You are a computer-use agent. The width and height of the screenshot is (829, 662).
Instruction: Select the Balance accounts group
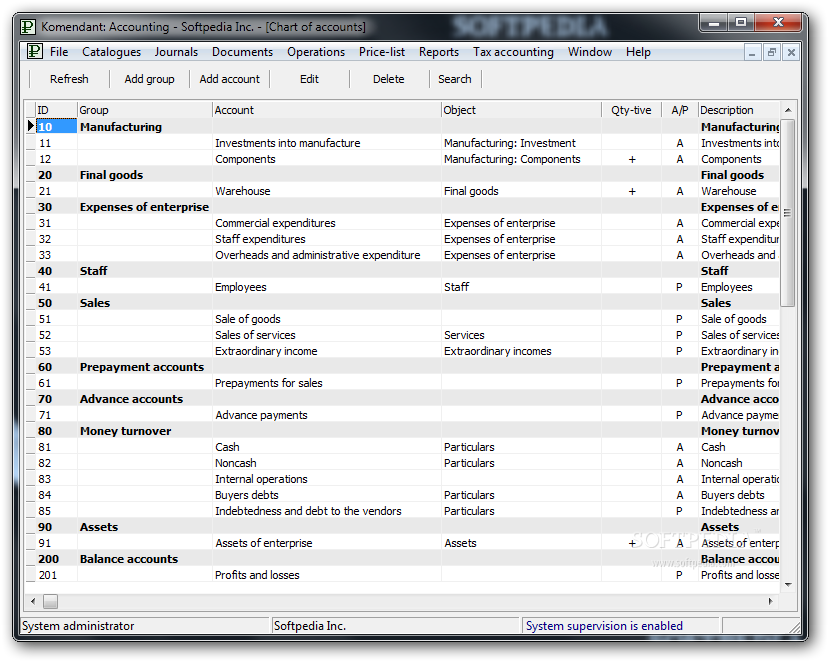402,559
